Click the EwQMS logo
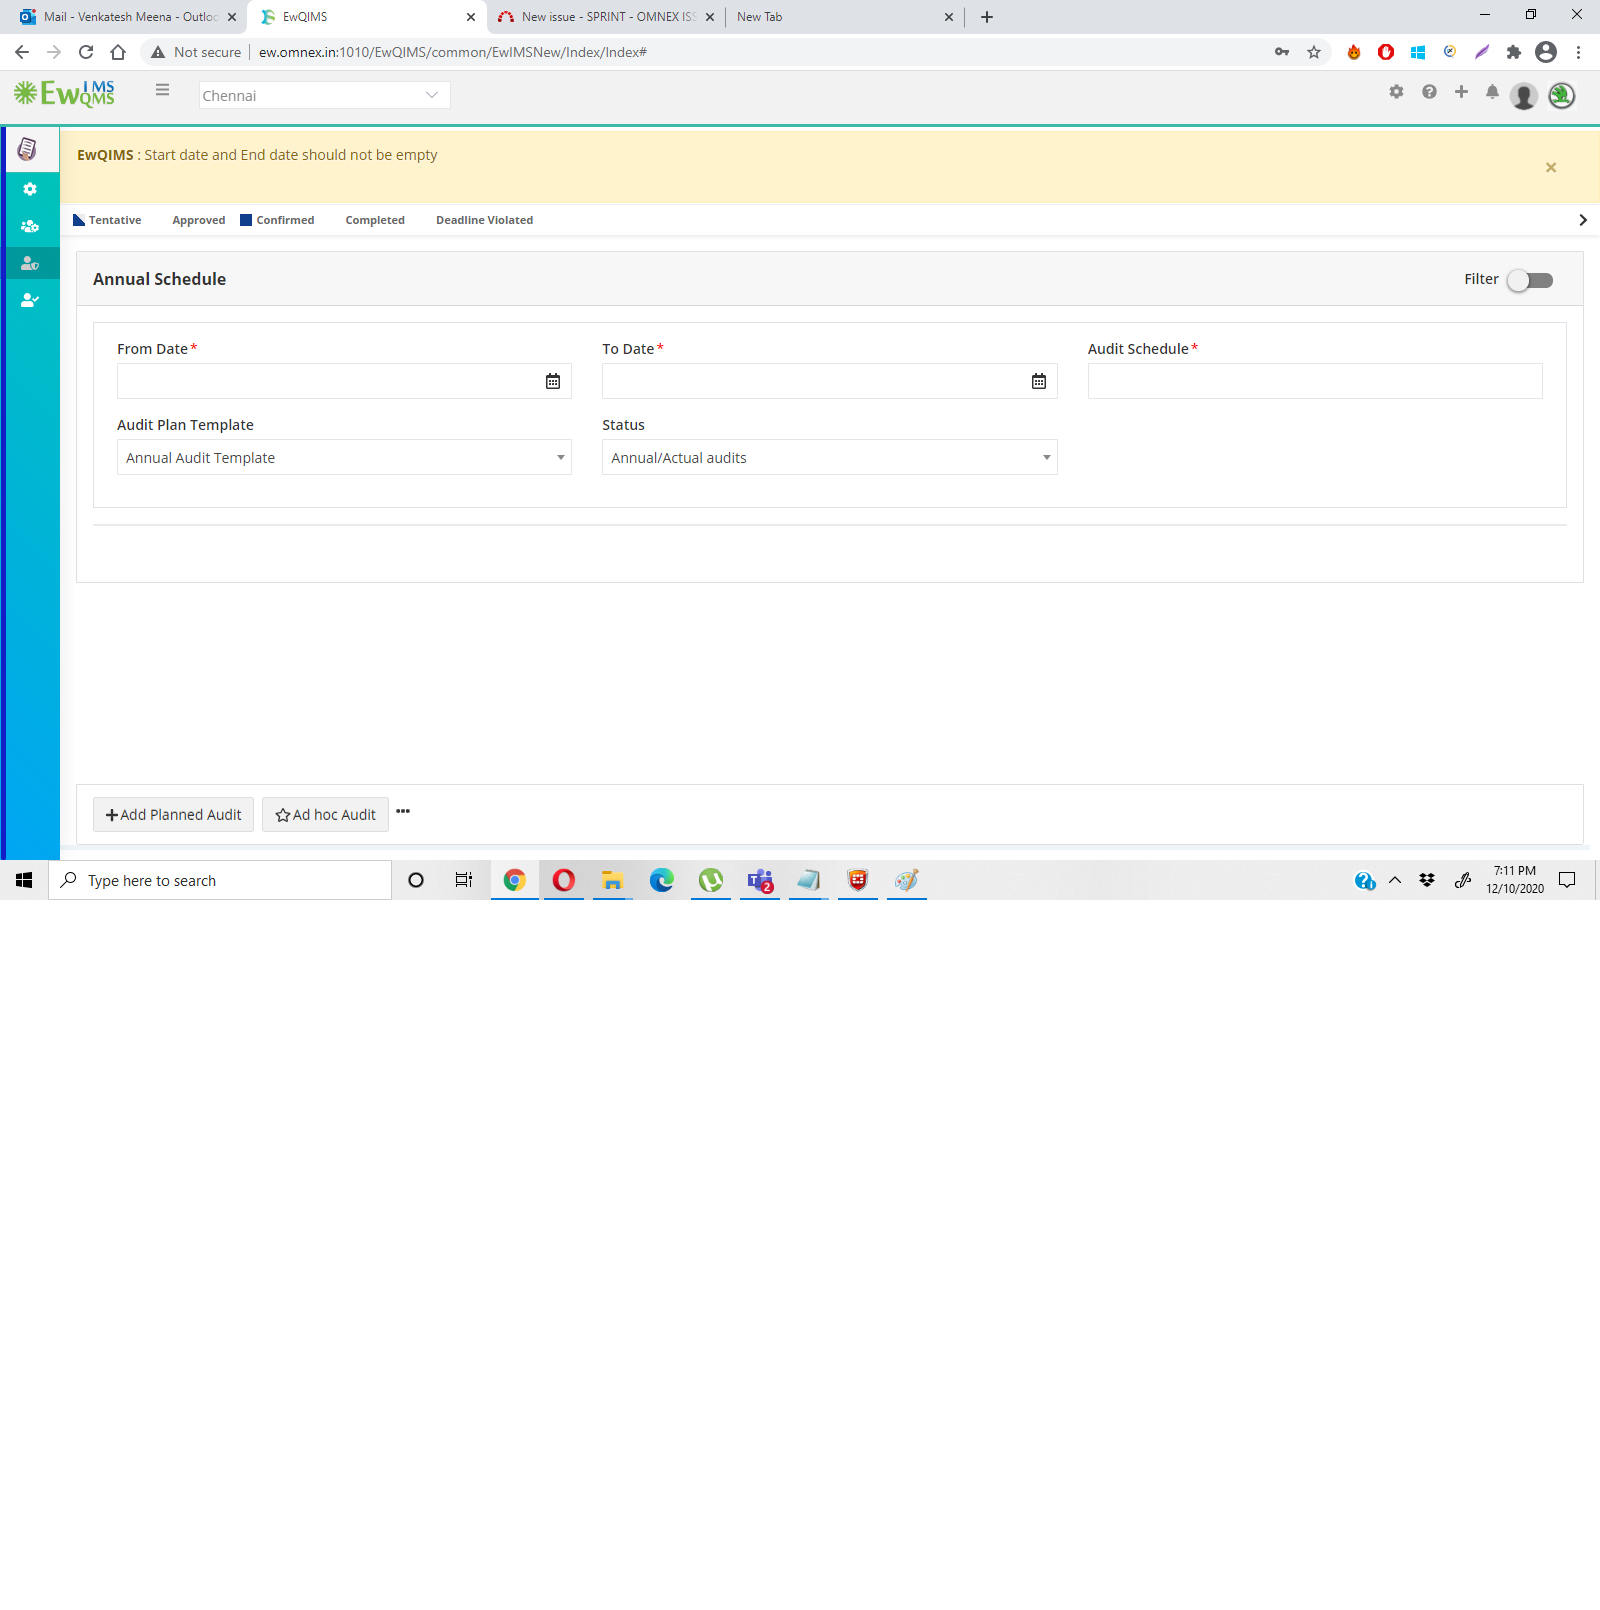1600x1610 pixels. [64, 94]
